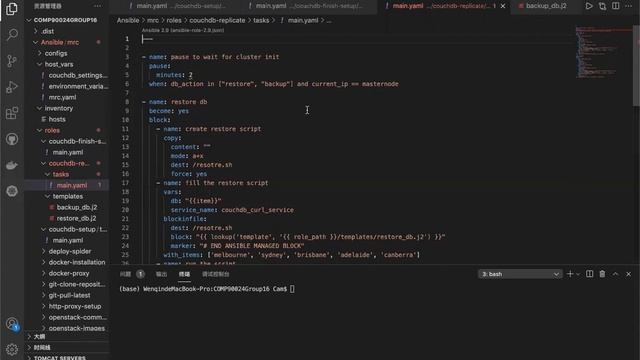Open the Run and Debug view
Image resolution: width=640 pixels, height=360 pixels.
point(12,87)
